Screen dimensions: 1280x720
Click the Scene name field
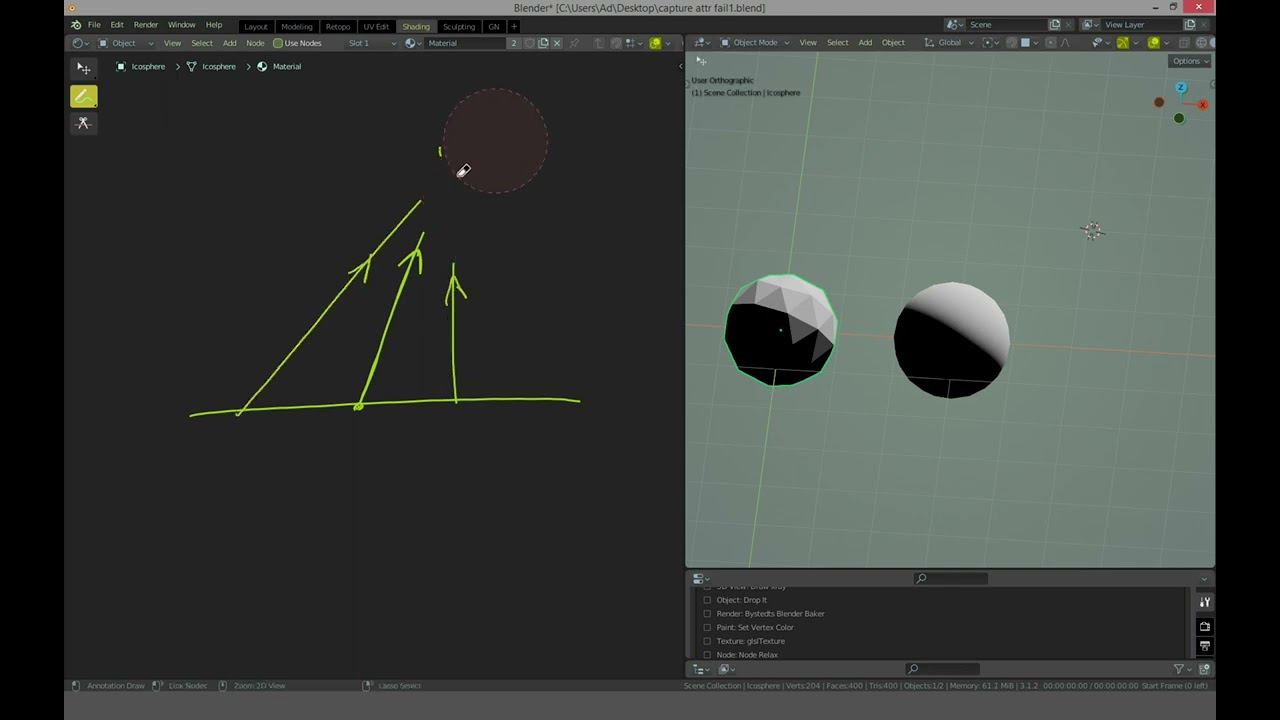point(1005,25)
